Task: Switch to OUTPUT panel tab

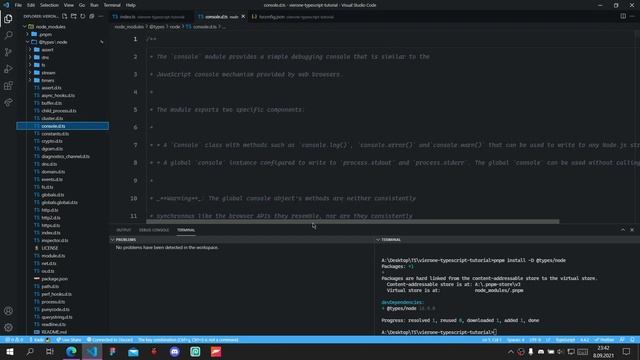Action: (x=124, y=230)
